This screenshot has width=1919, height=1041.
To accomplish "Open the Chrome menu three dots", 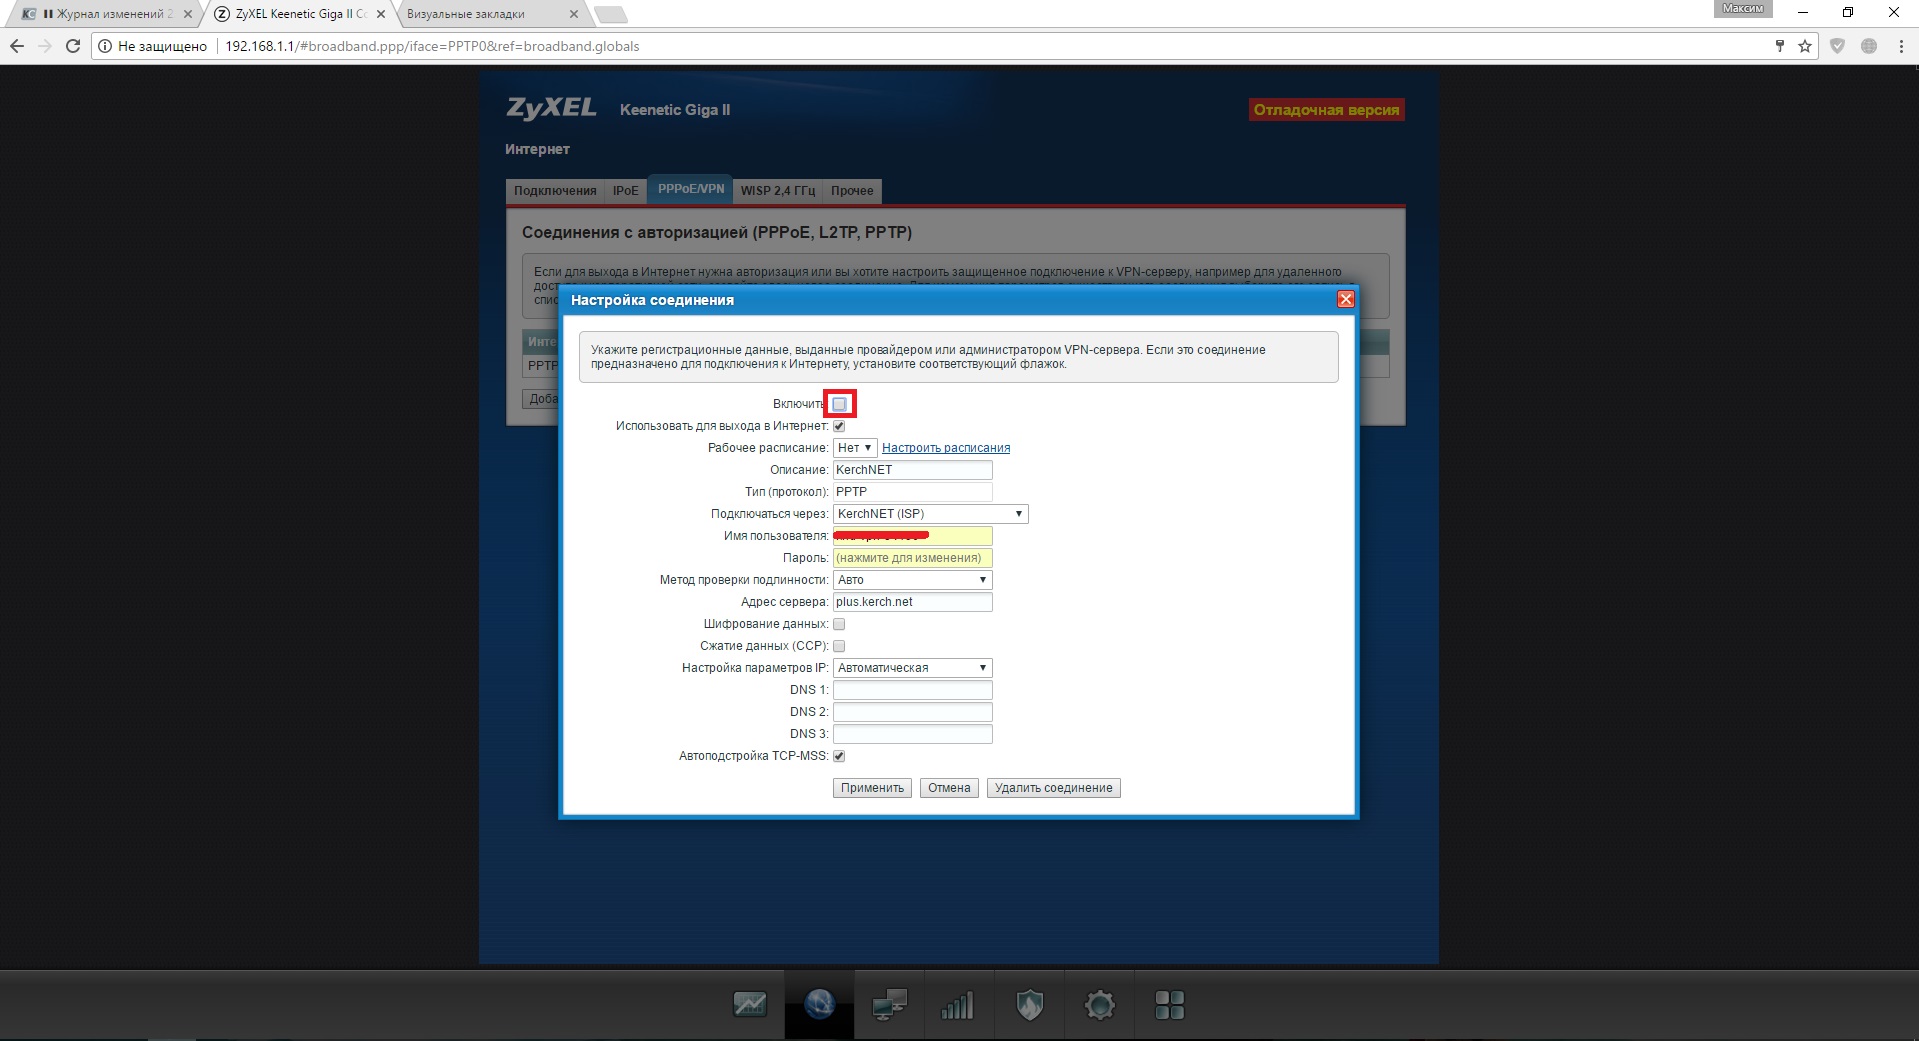I will pos(1901,46).
